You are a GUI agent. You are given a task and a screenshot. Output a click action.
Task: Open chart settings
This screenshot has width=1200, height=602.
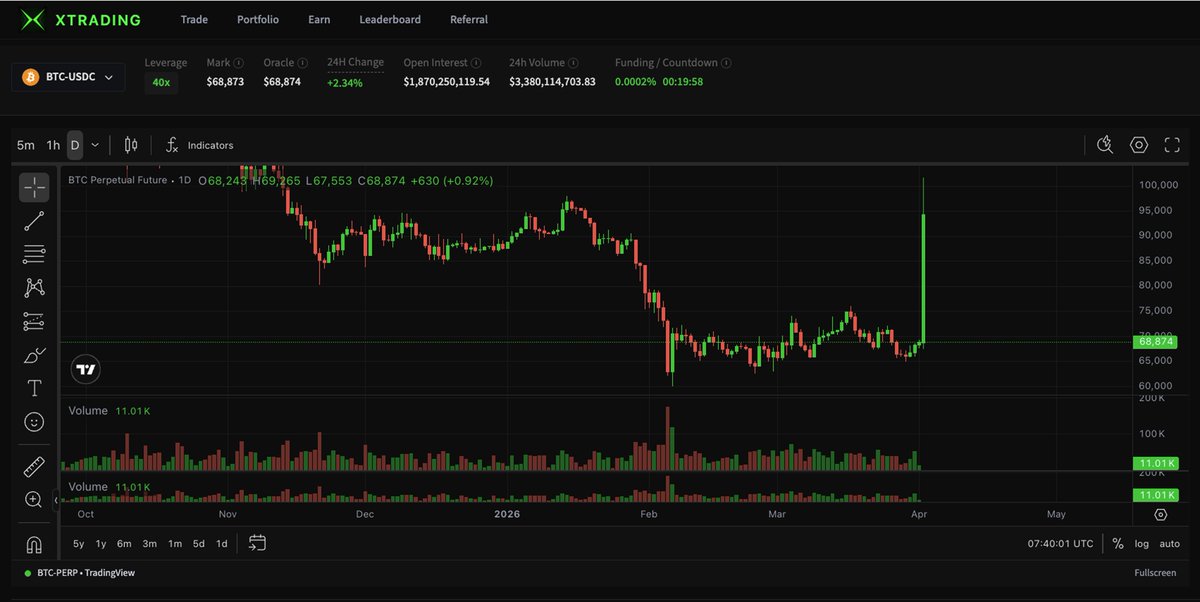tap(1138, 144)
